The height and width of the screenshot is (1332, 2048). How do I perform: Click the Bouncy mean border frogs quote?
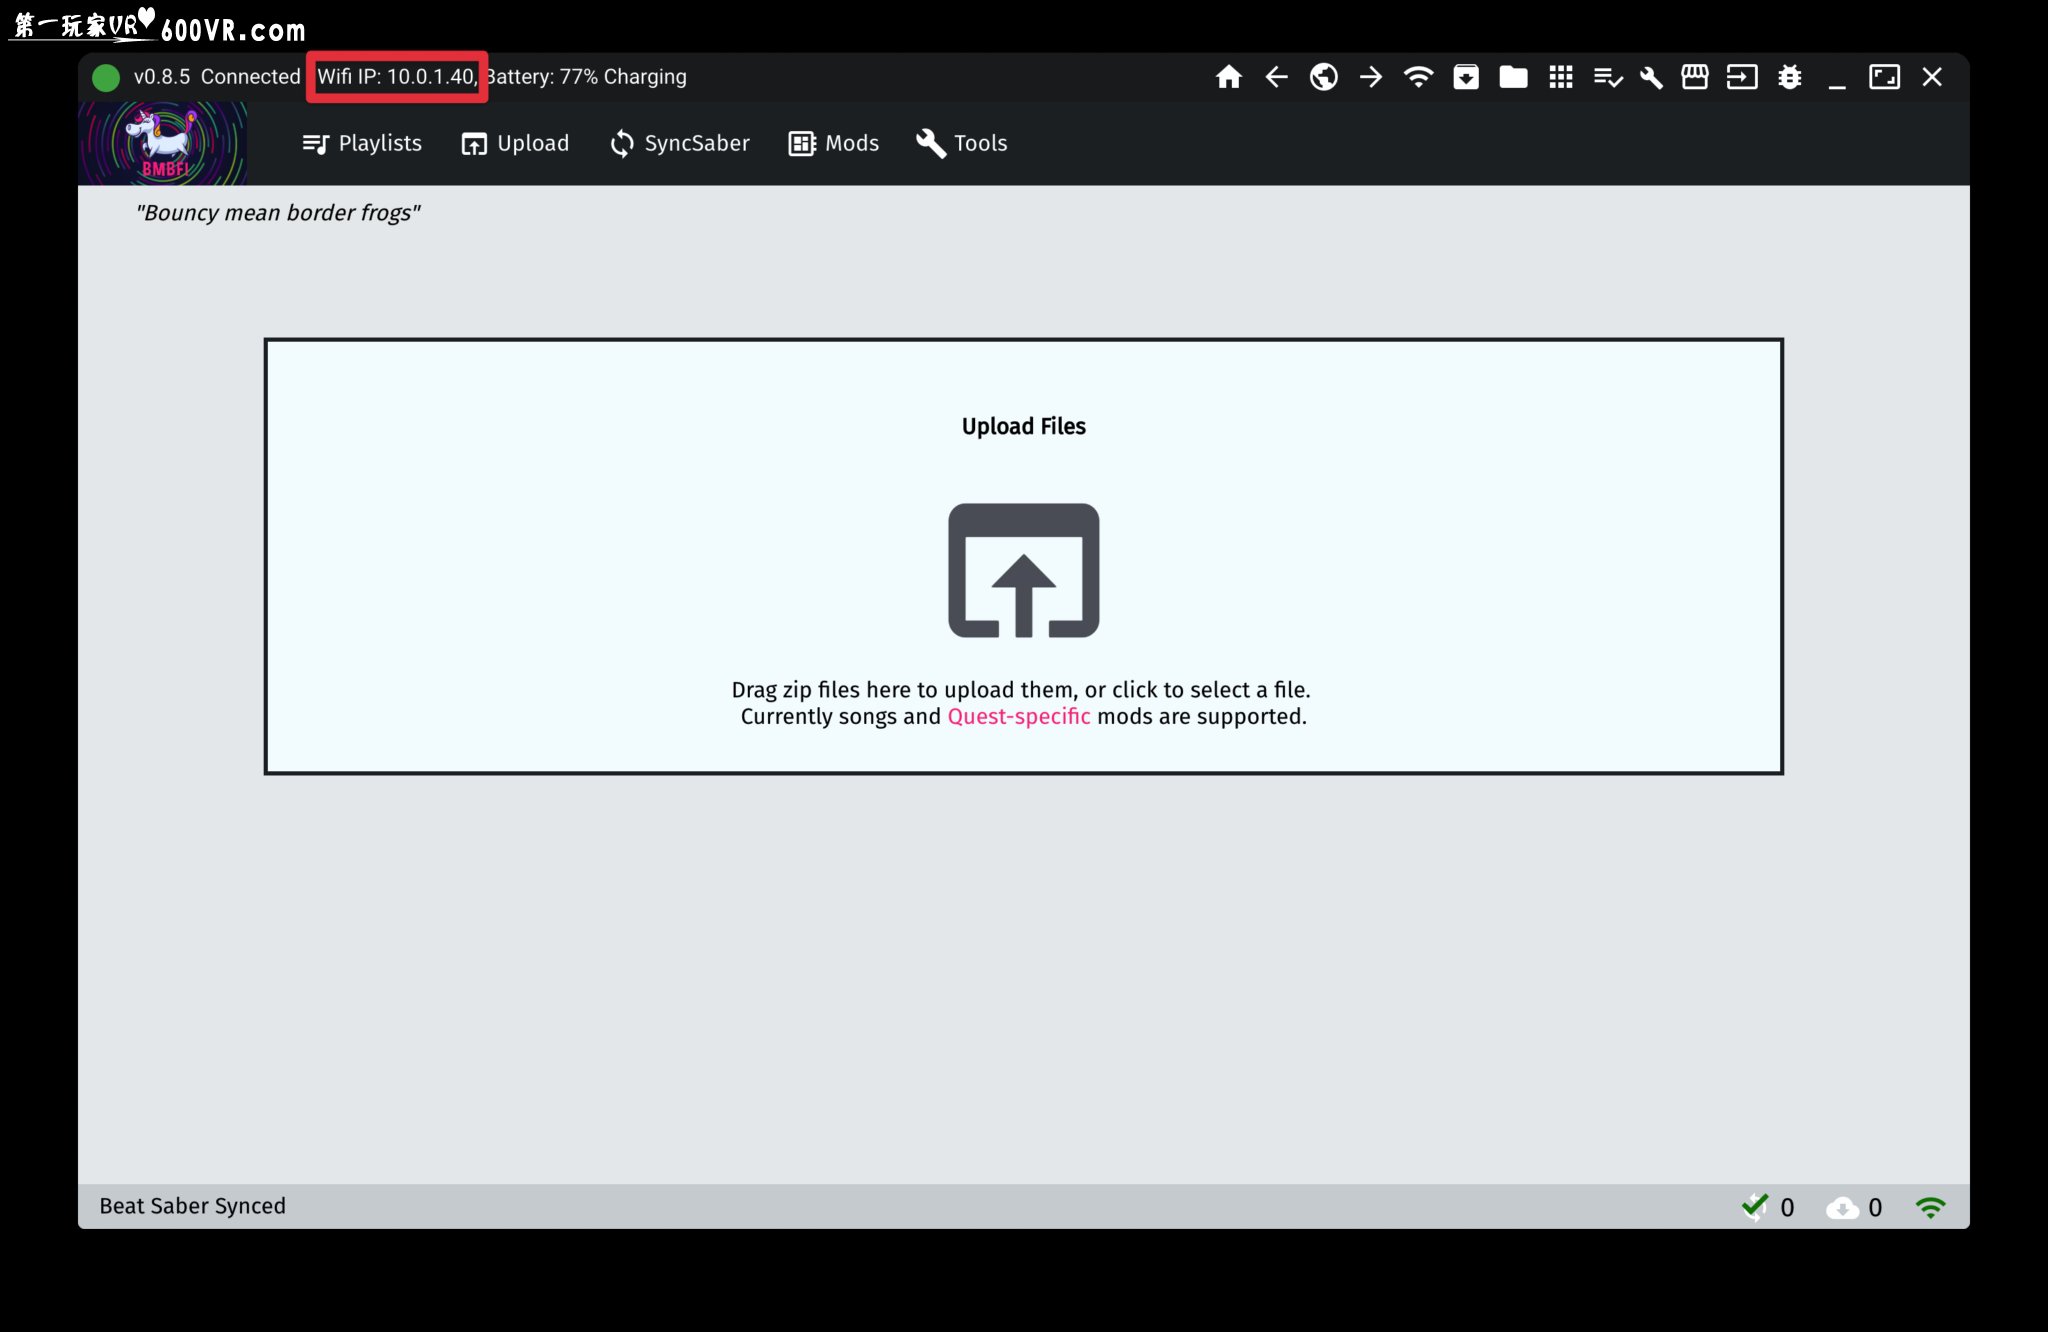[278, 213]
